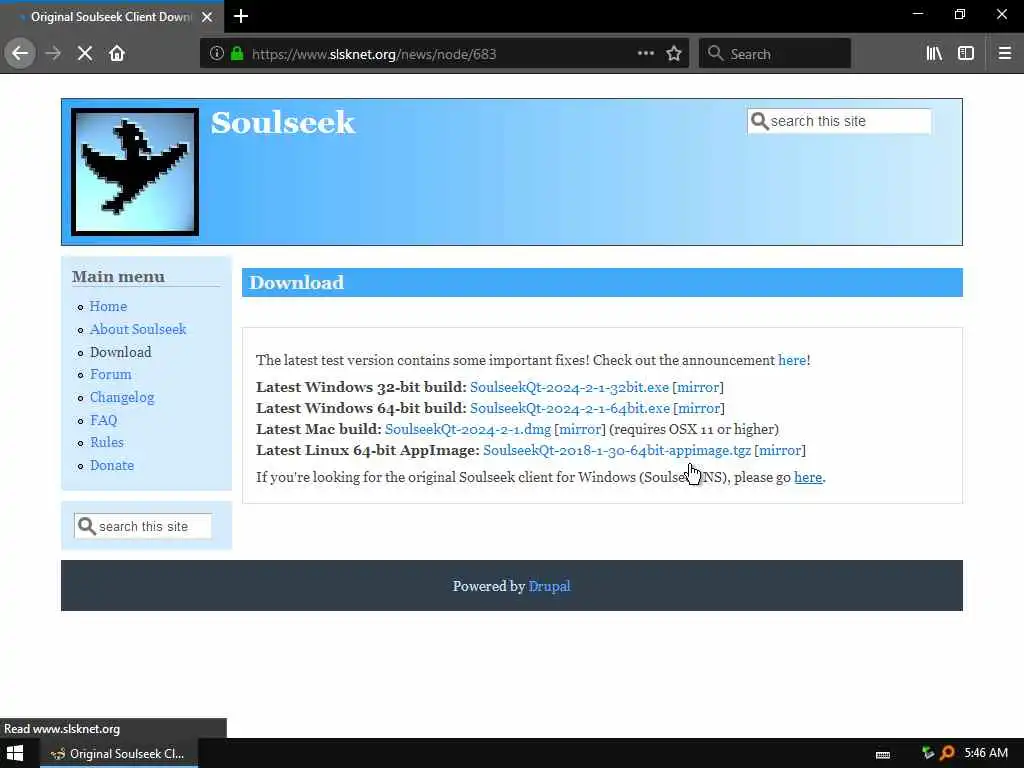This screenshot has height=768, width=1024.
Task: Click the orange magnifier tray icon
Action: click(x=947, y=753)
